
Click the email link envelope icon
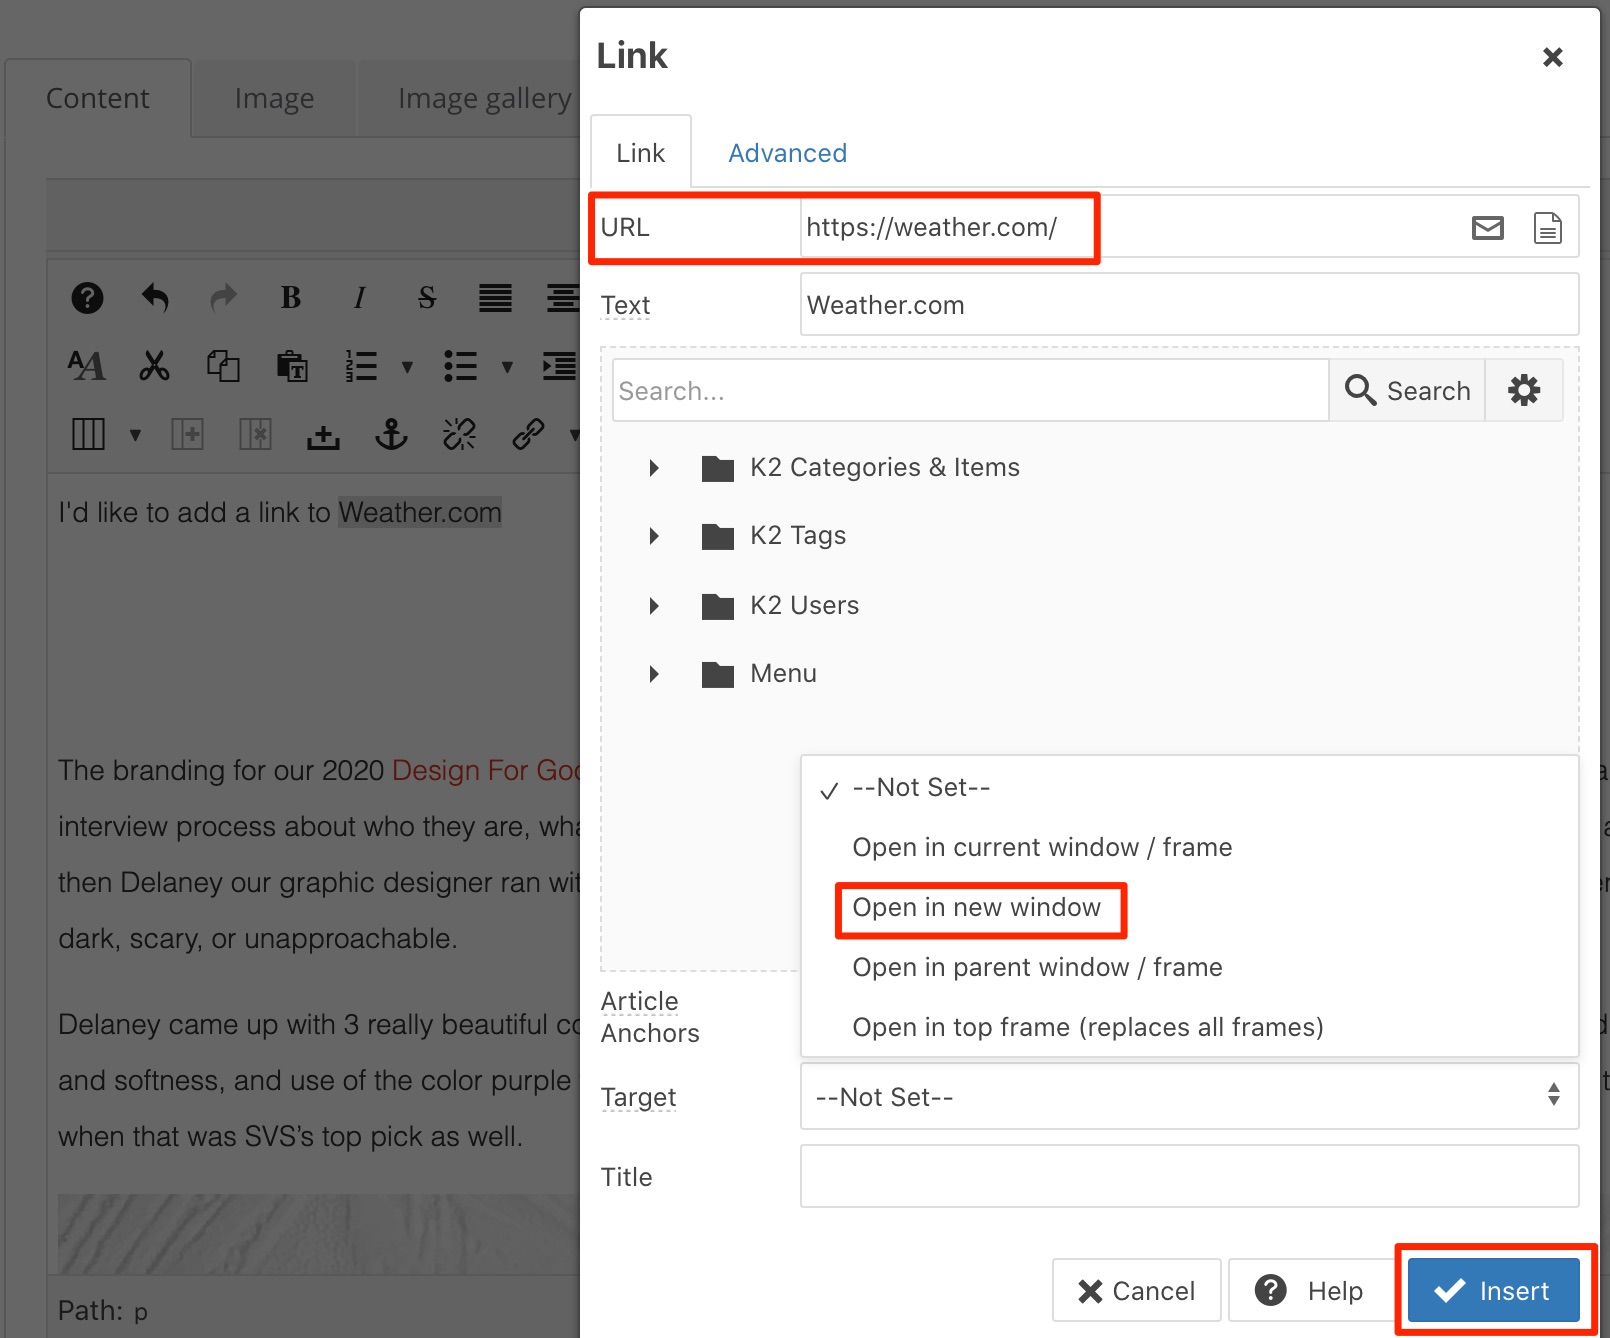1487,228
